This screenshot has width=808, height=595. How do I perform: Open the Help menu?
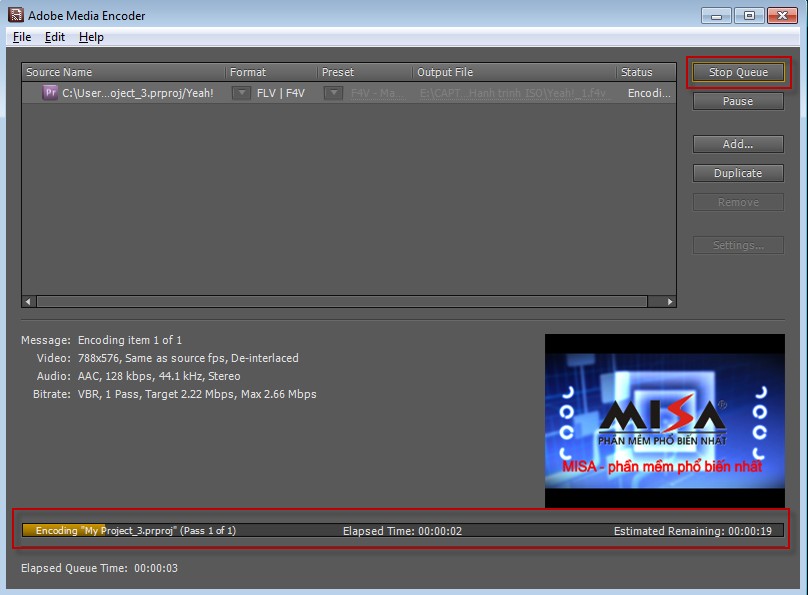91,37
